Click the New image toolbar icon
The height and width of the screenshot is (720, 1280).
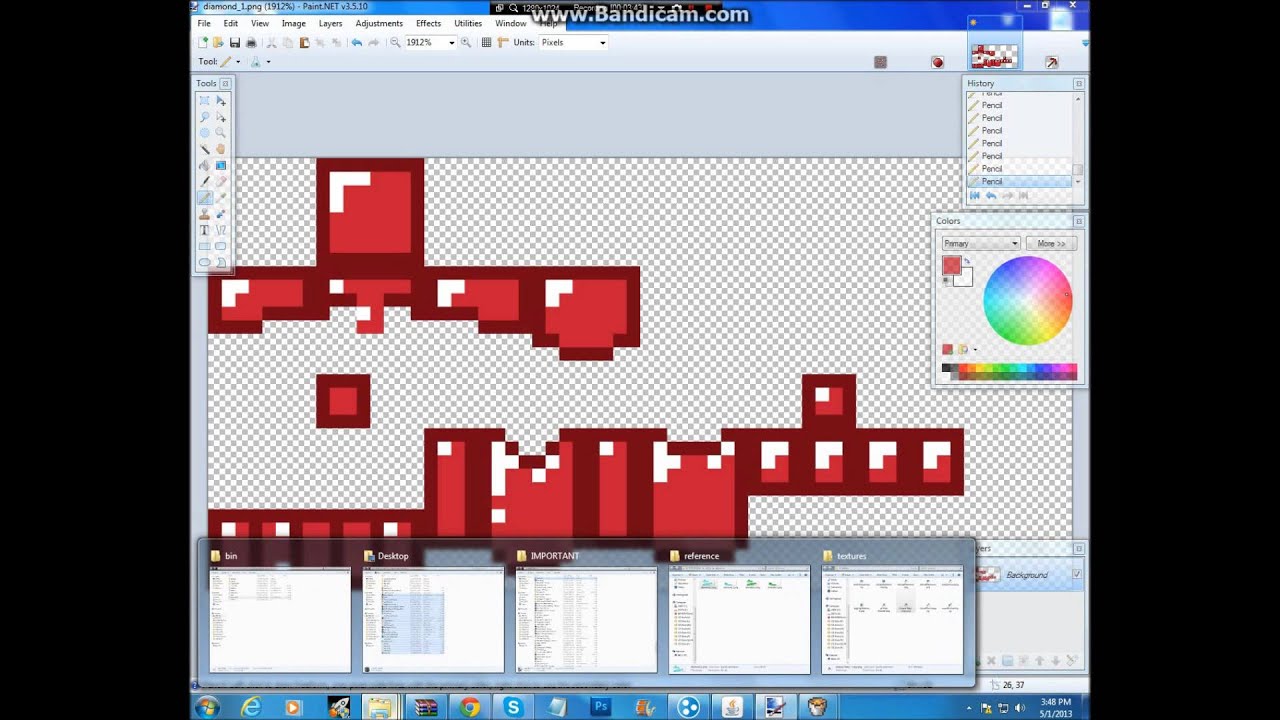(203, 43)
